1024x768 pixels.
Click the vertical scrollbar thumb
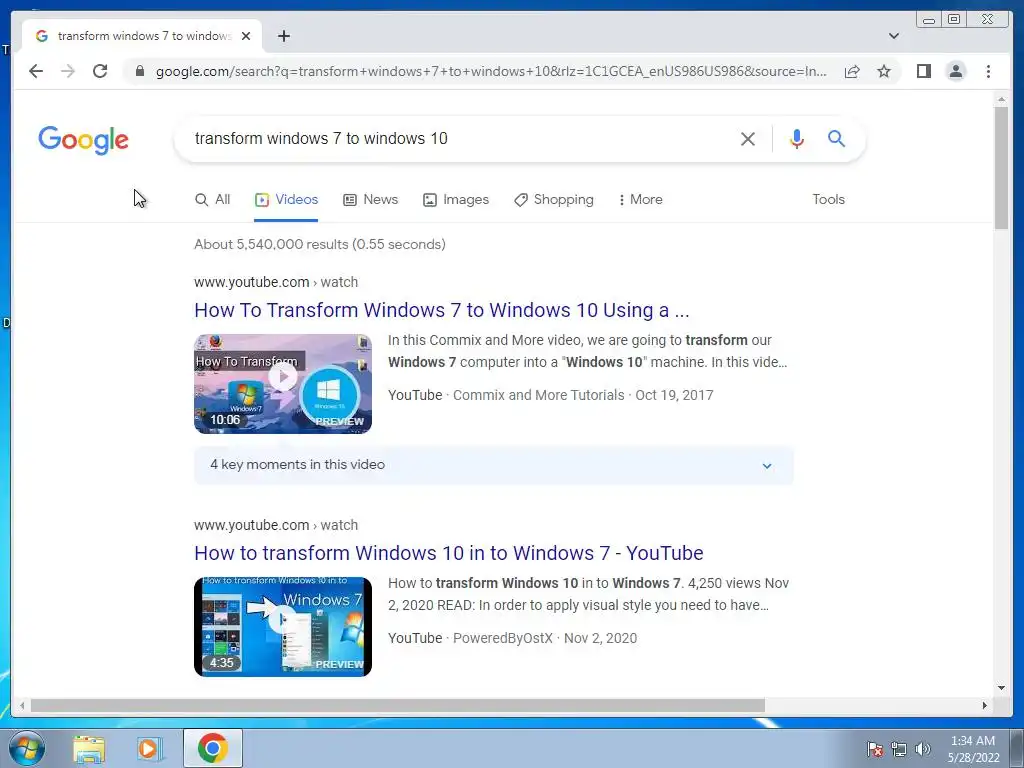[x=1001, y=168]
